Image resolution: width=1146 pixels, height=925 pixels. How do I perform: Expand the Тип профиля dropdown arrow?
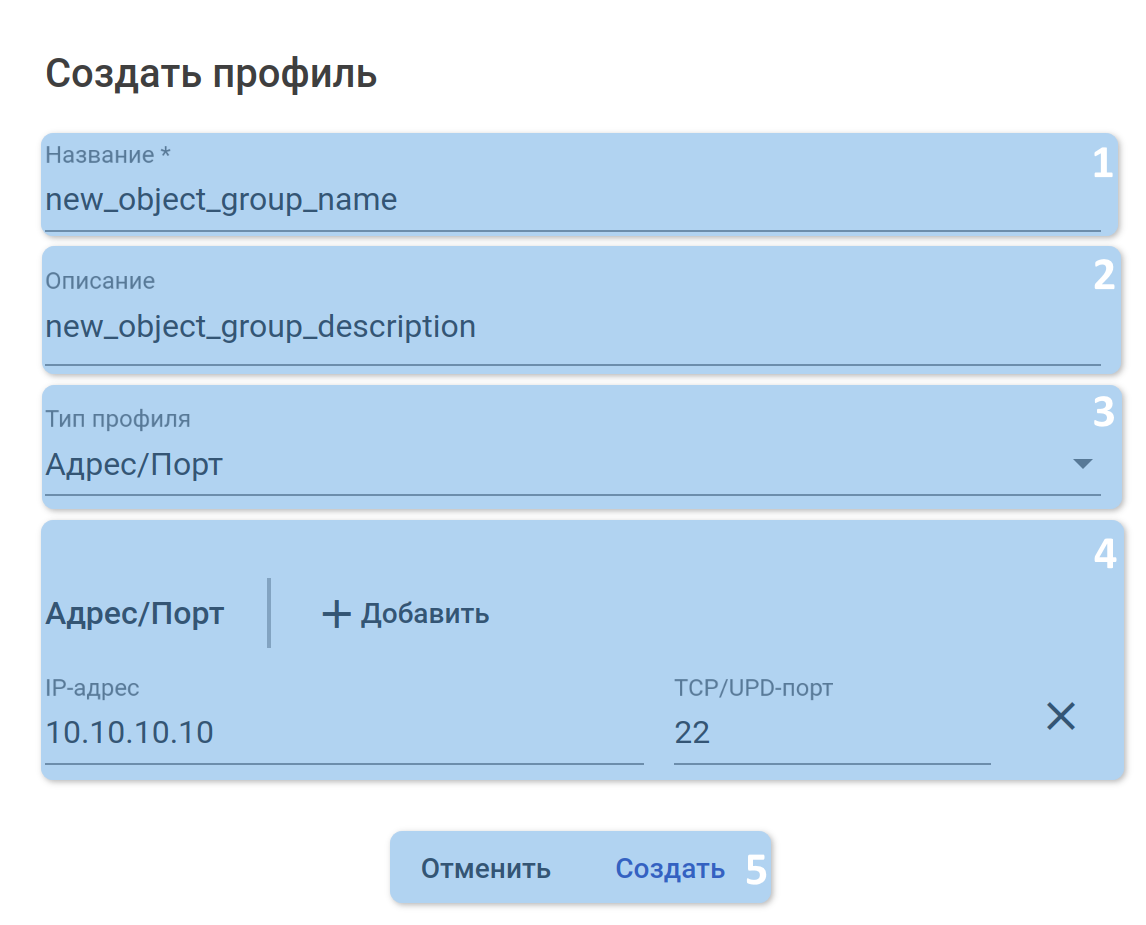(1082, 464)
